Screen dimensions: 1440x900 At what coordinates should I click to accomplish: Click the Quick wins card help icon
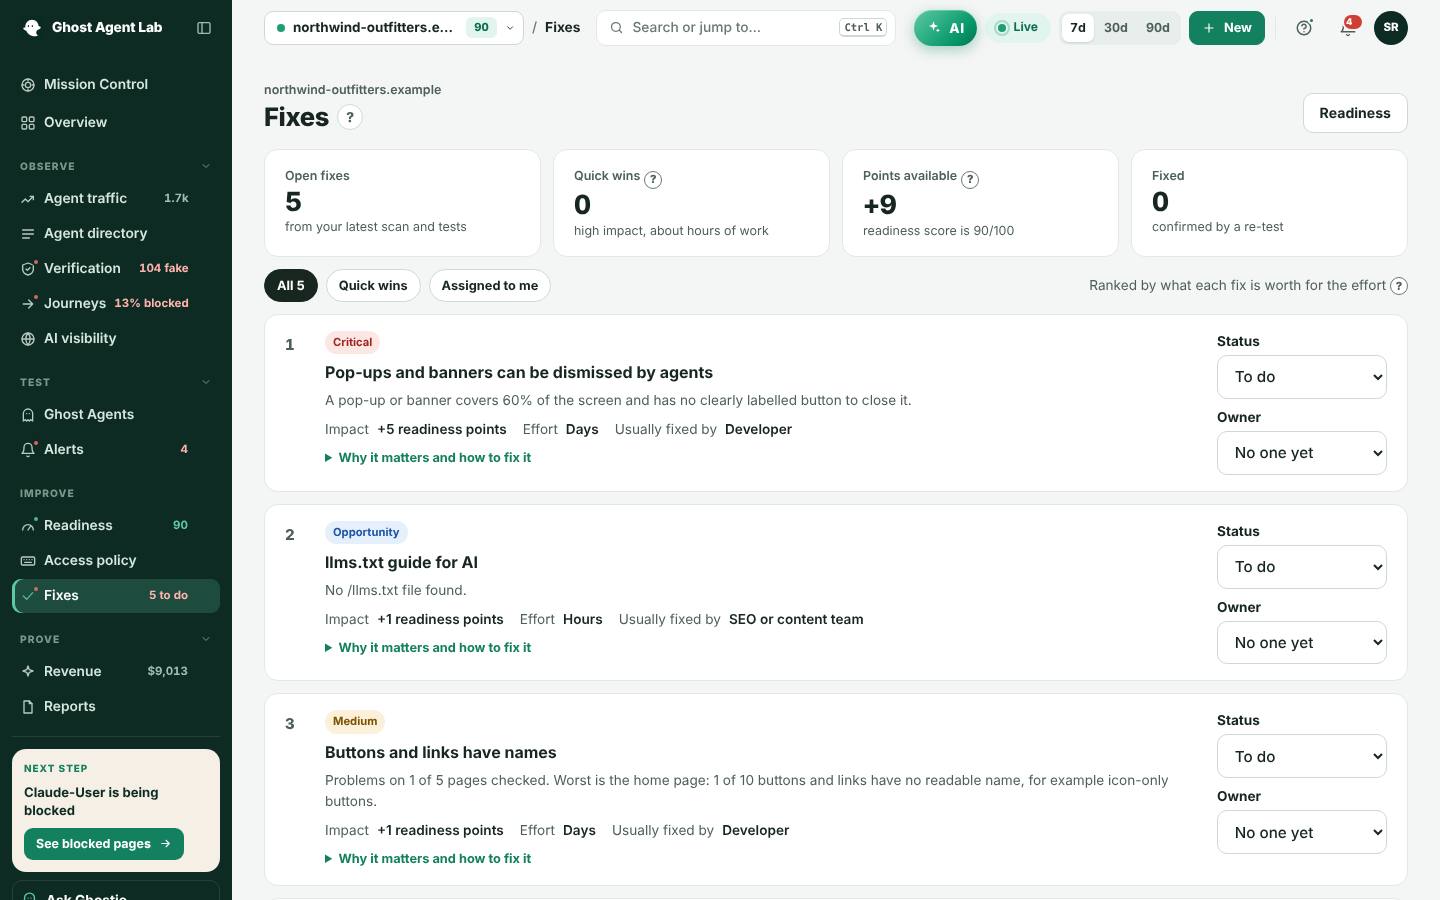653,180
